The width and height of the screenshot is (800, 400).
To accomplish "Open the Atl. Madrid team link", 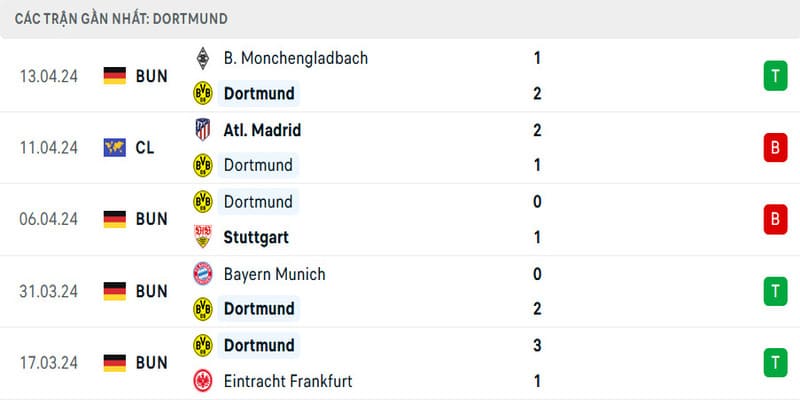I will (262, 130).
